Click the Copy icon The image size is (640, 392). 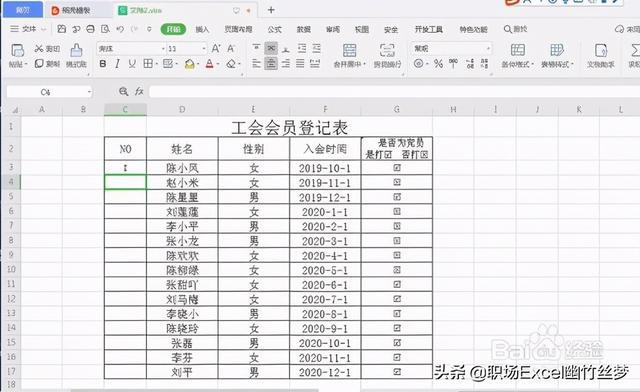pos(39,63)
